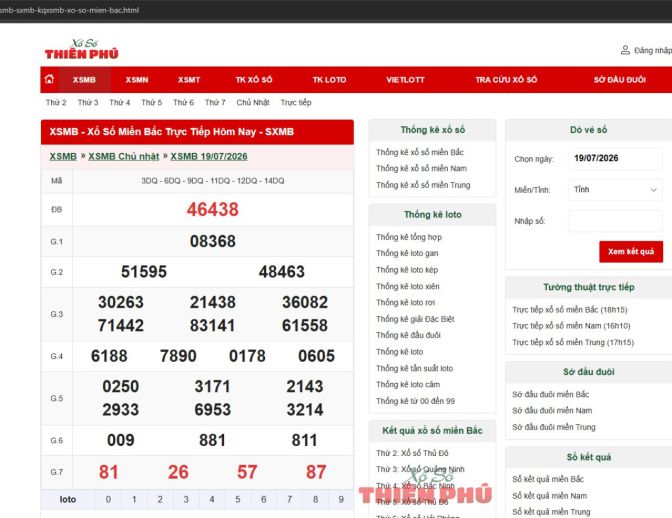The image size is (672, 518).
Task: Click first prize number 08368
Action: point(213,241)
